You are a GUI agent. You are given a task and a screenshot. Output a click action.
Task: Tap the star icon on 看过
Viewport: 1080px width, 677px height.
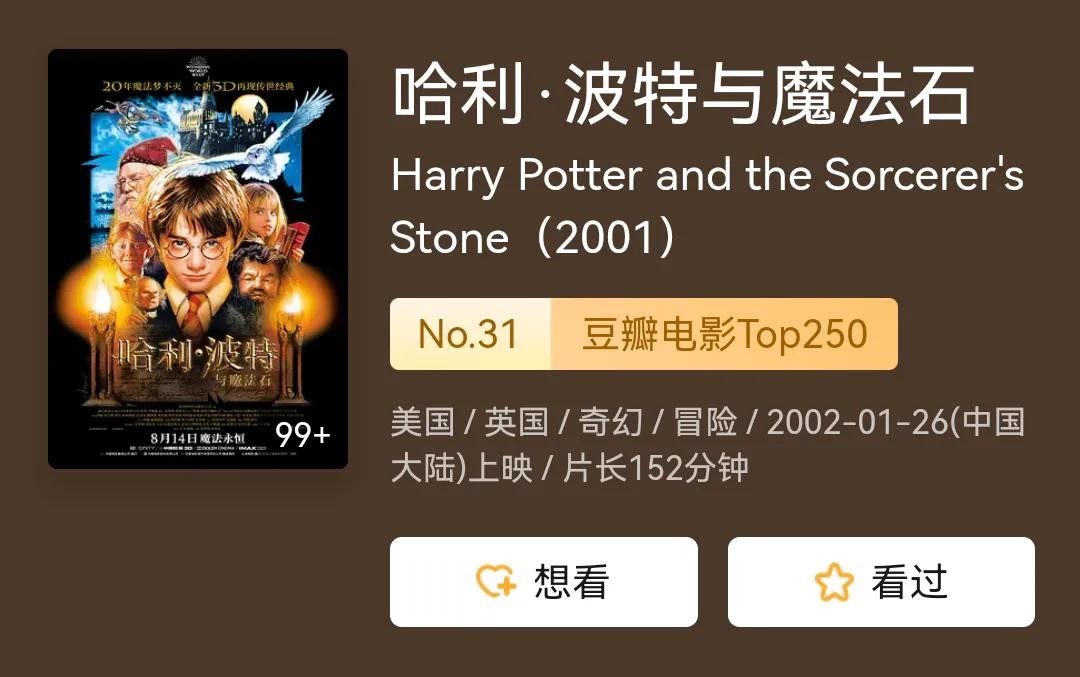[x=833, y=582]
